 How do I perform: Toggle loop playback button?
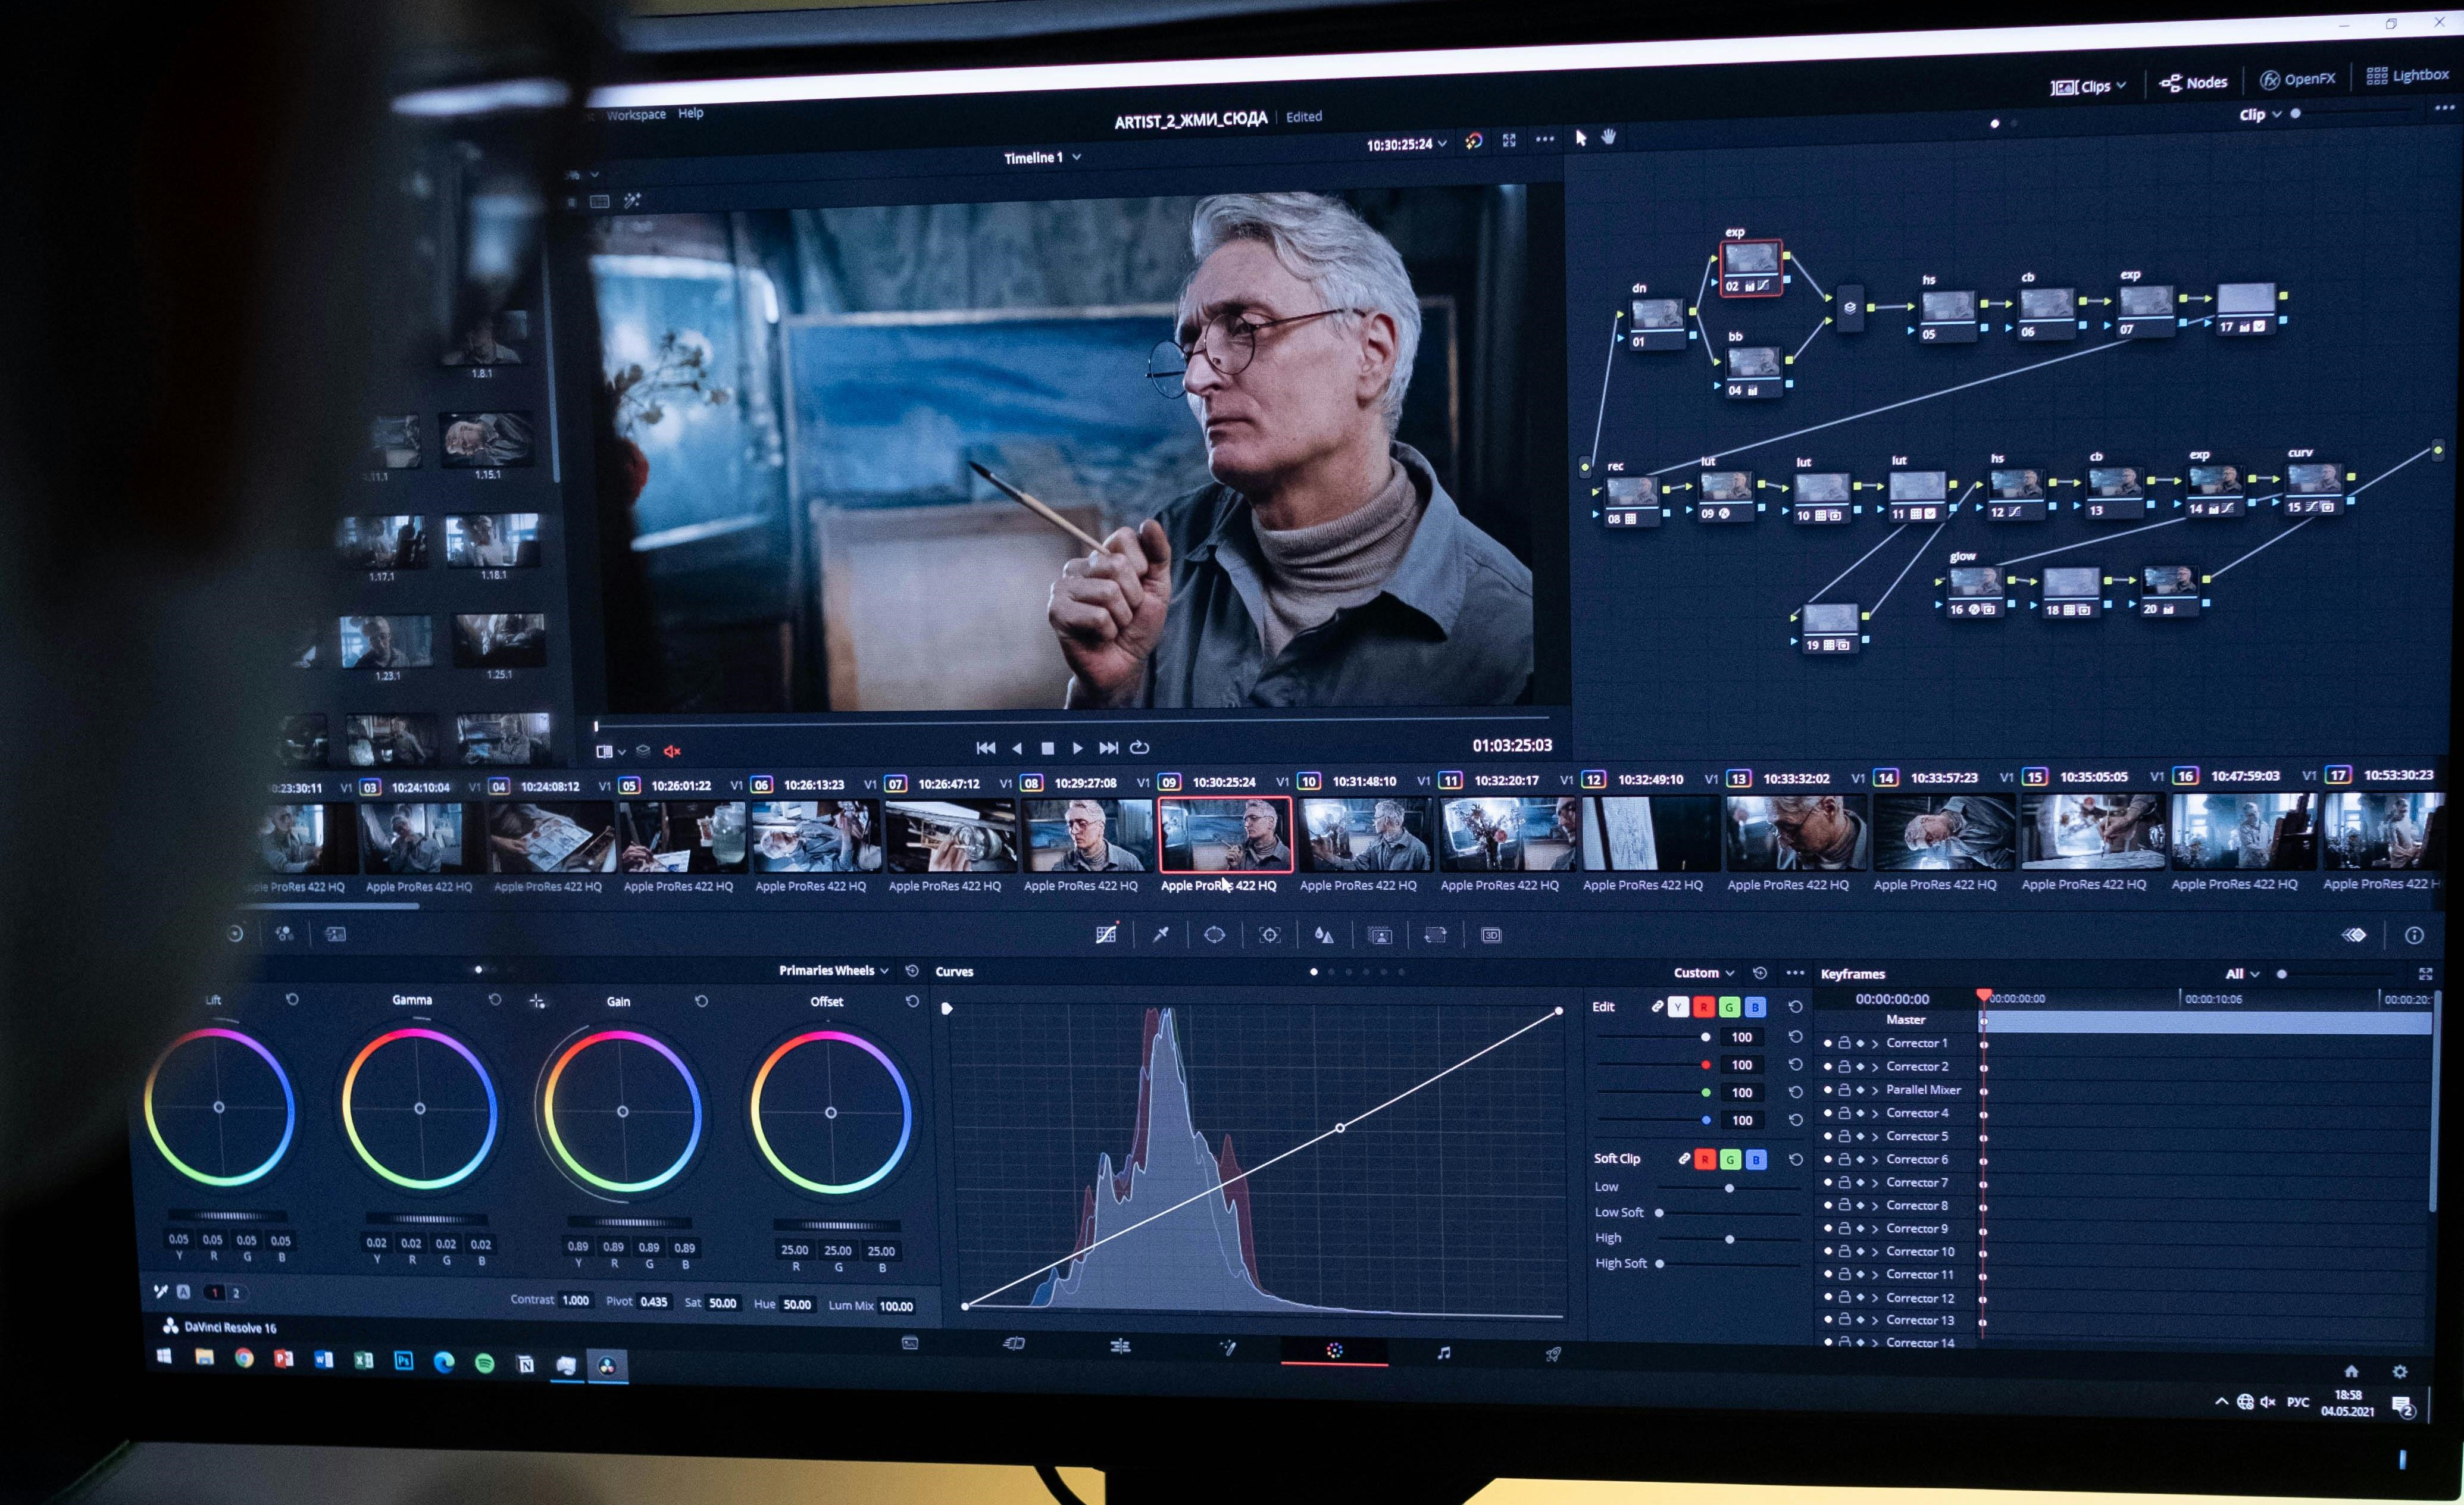tap(1139, 747)
